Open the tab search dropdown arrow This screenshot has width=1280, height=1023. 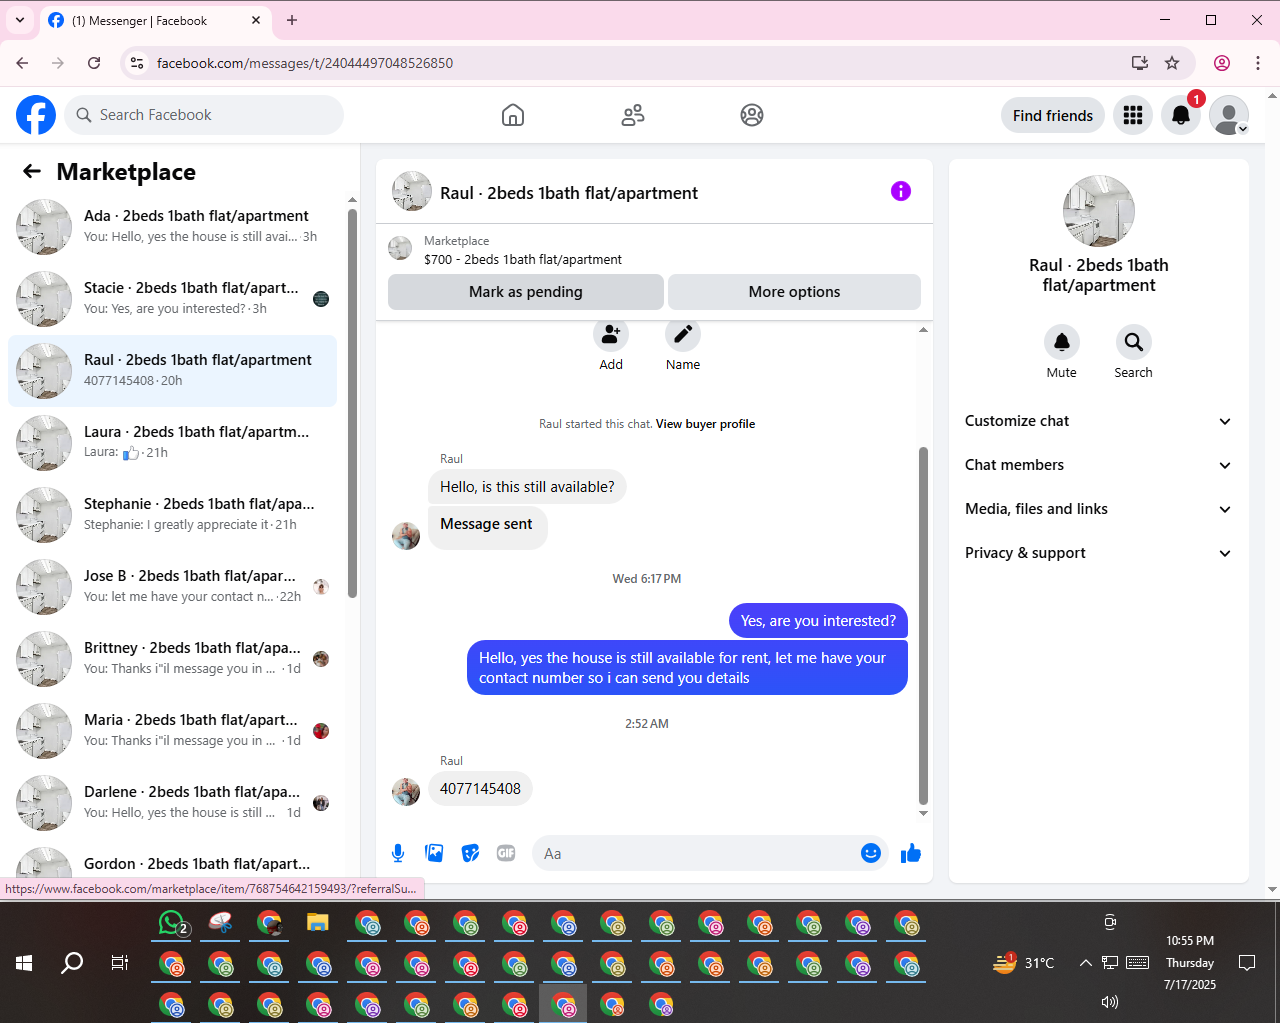(x=20, y=20)
